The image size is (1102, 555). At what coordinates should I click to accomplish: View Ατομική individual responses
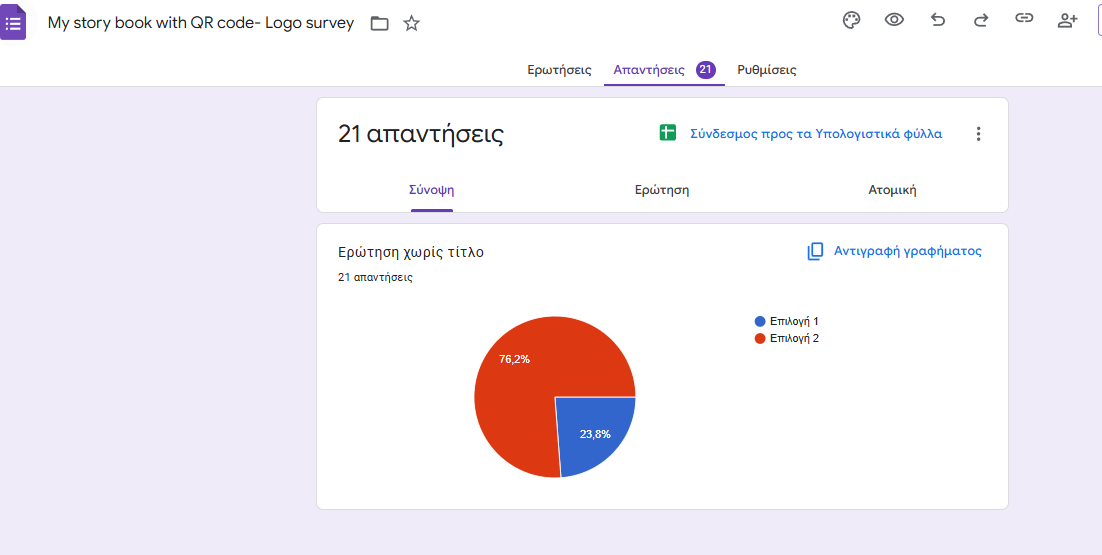[x=892, y=190]
